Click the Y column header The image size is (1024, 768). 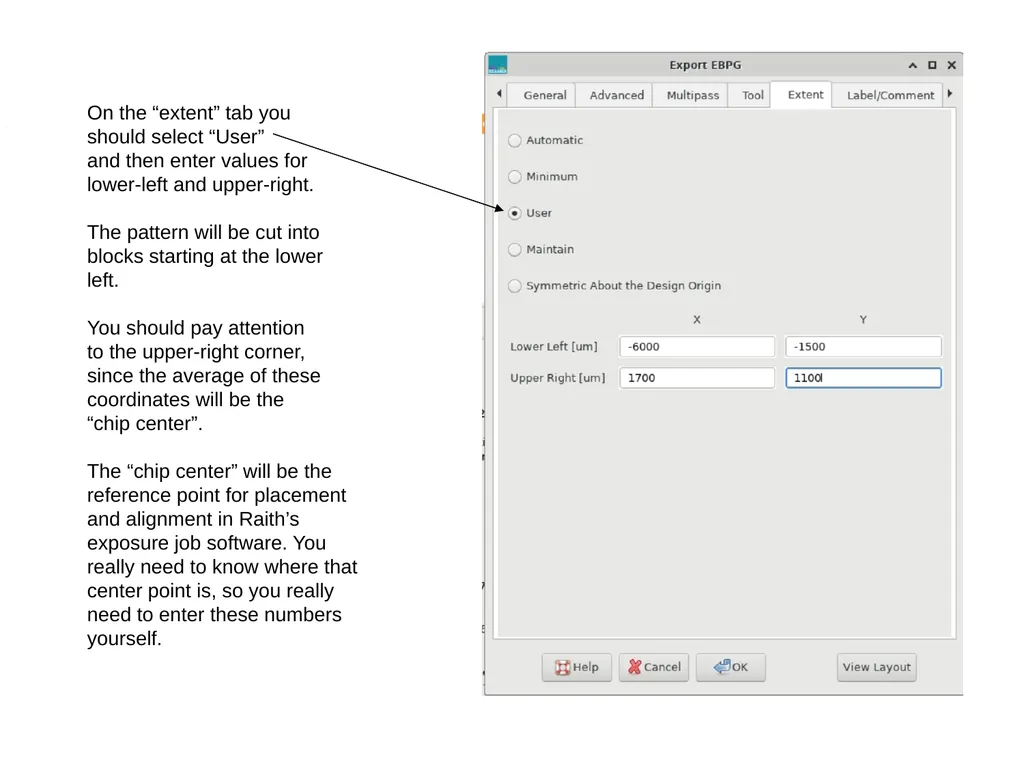click(x=863, y=320)
